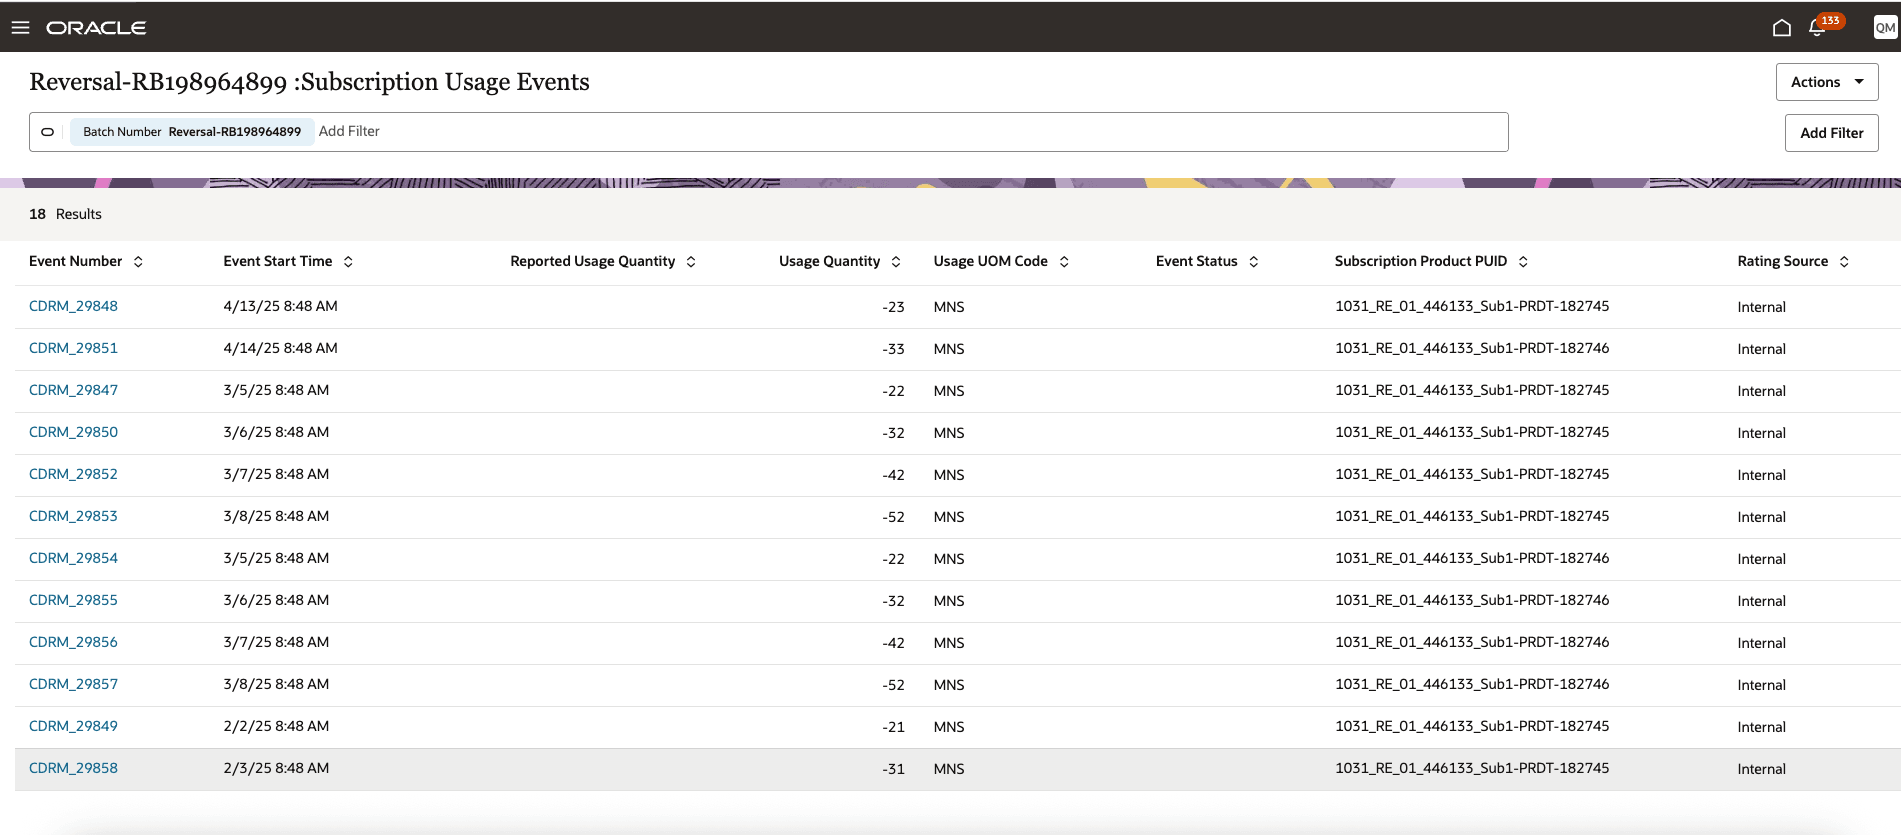
Task: Open the notifications bell
Action: pyautogui.click(x=1817, y=27)
